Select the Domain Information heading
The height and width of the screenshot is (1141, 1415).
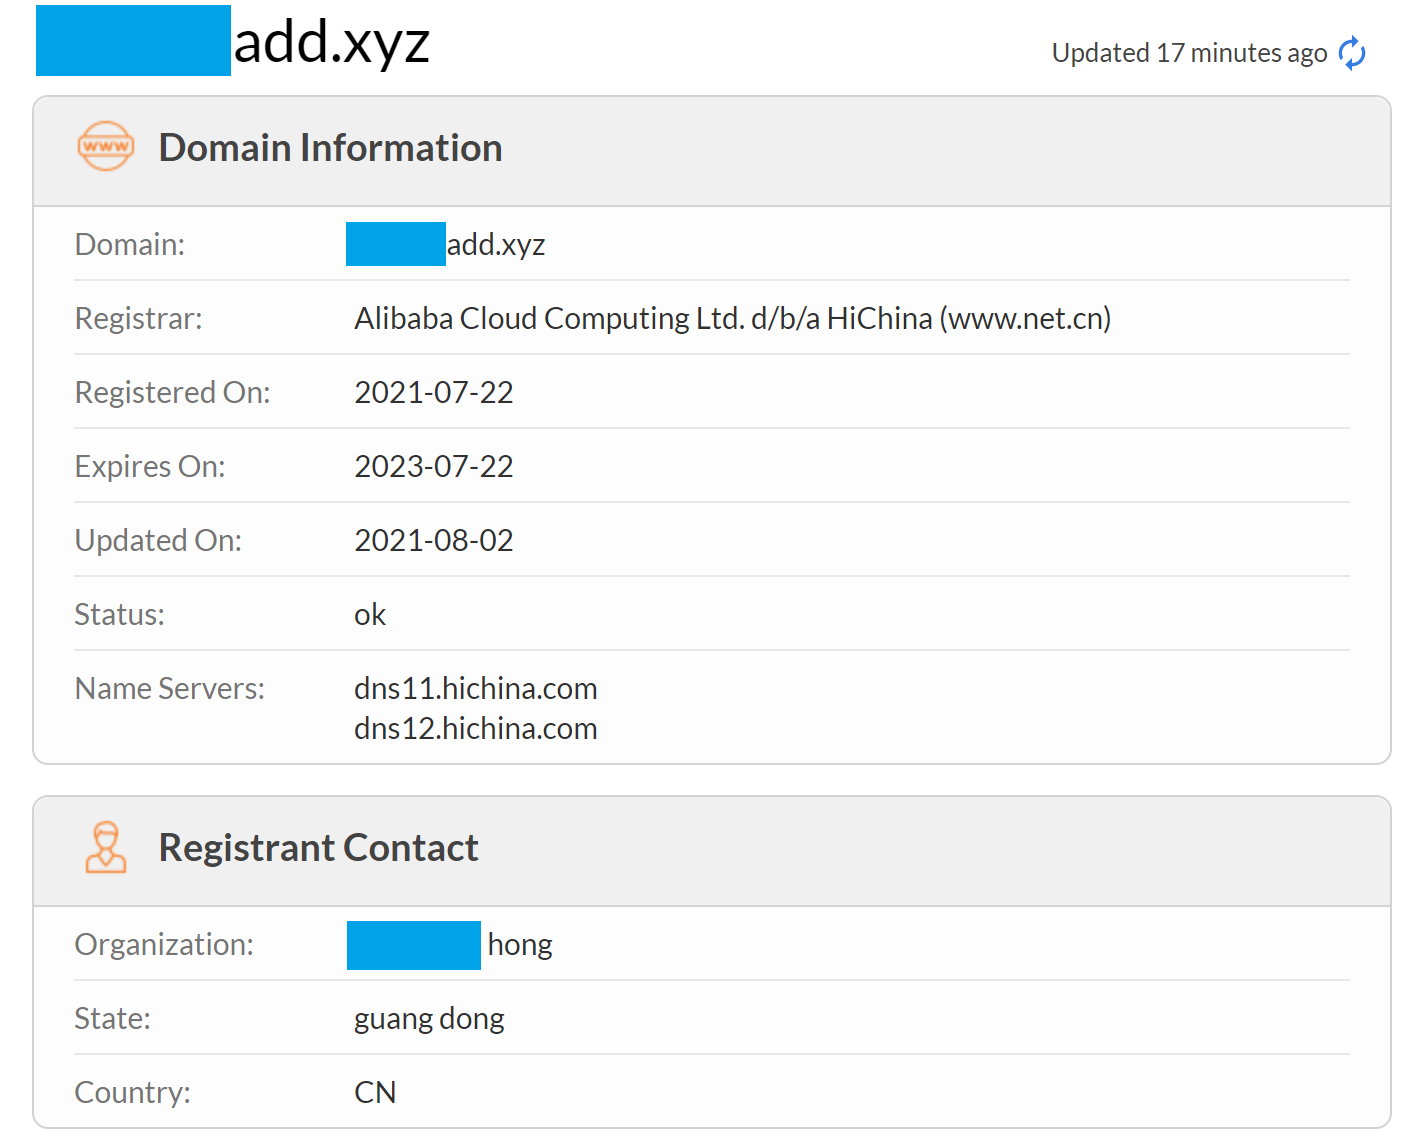click(x=330, y=148)
